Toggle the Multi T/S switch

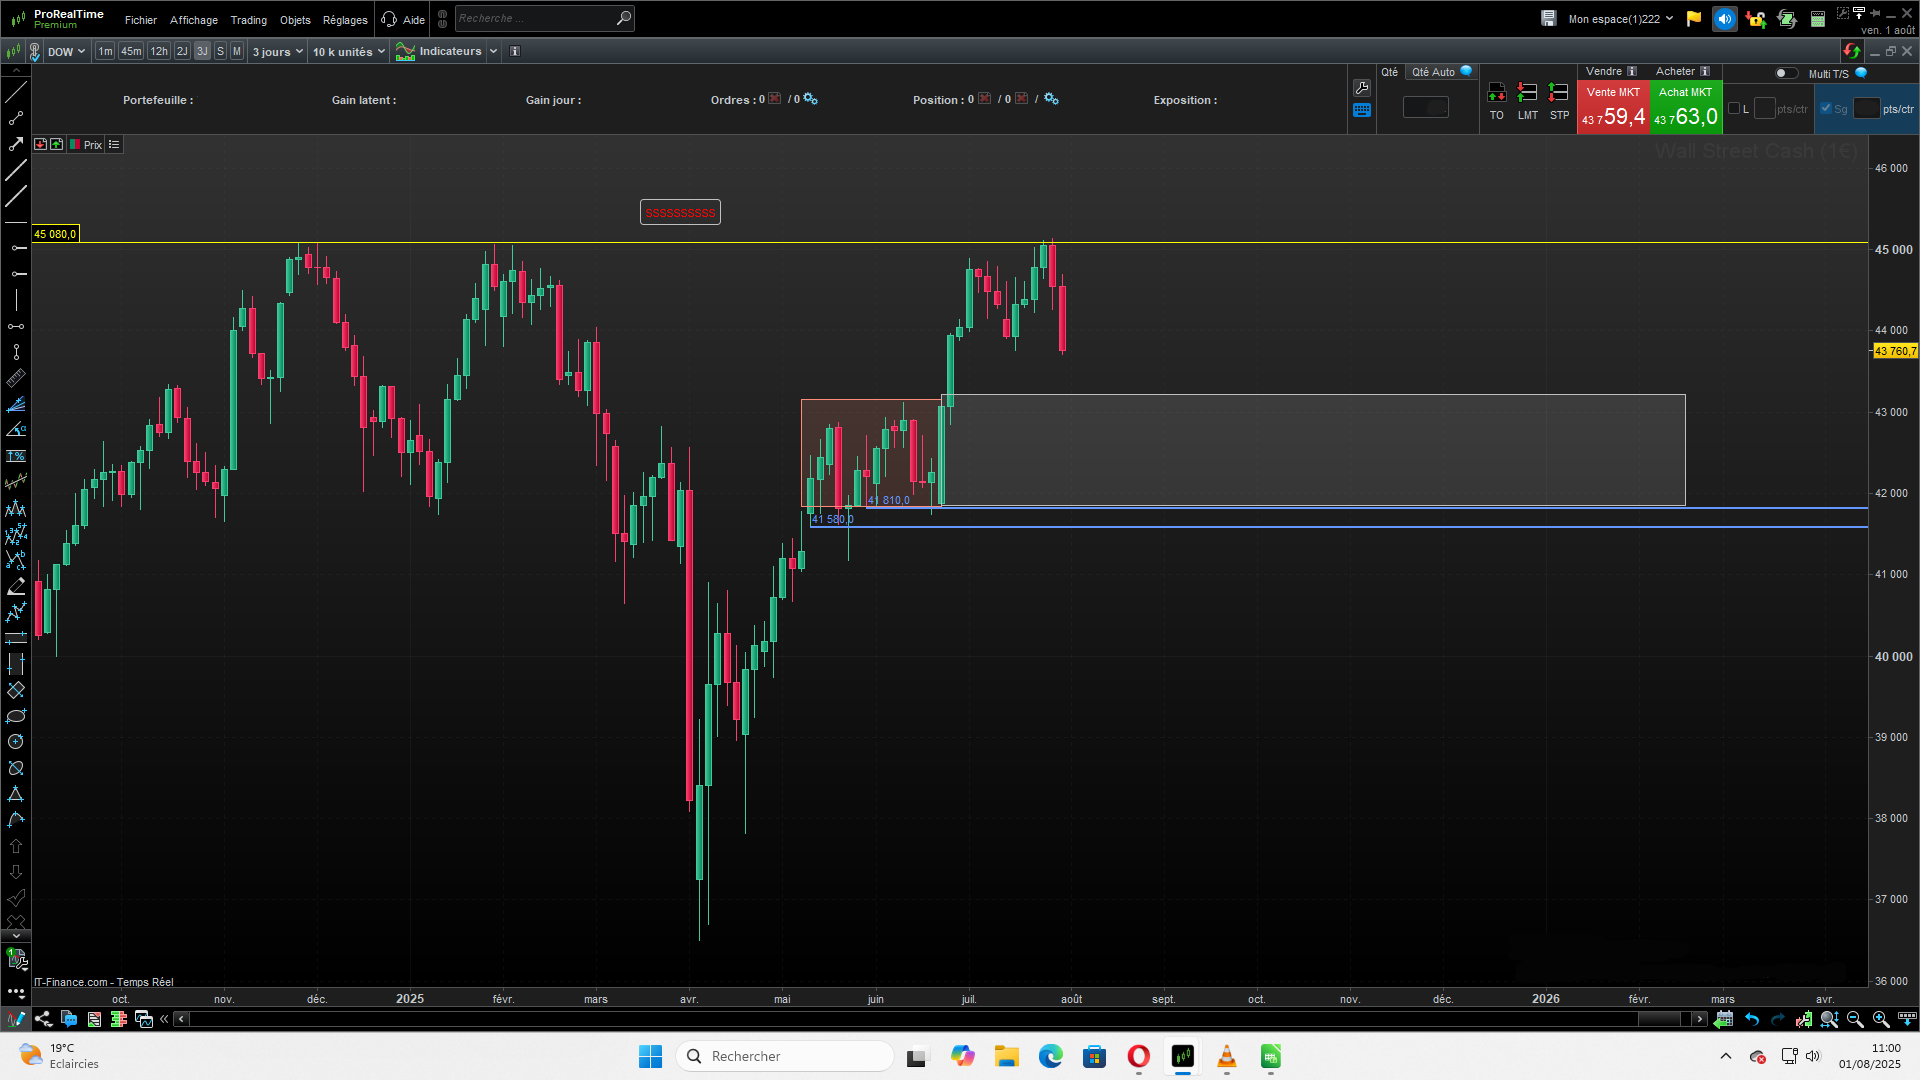pyautogui.click(x=1785, y=73)
